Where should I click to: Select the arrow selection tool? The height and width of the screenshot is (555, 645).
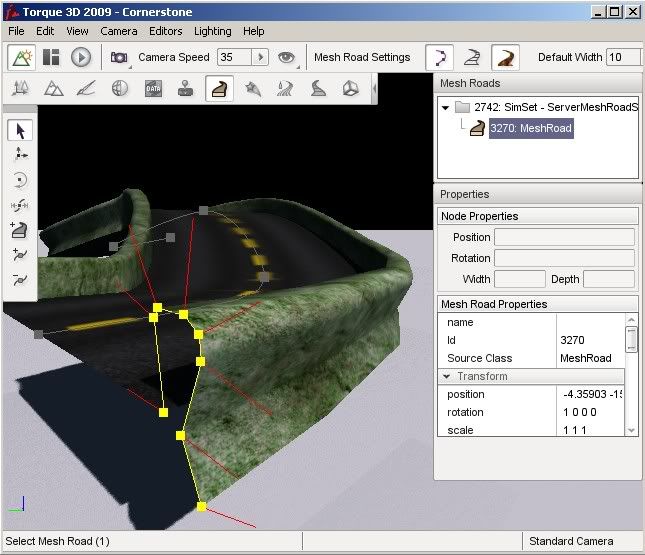(20, 130)
